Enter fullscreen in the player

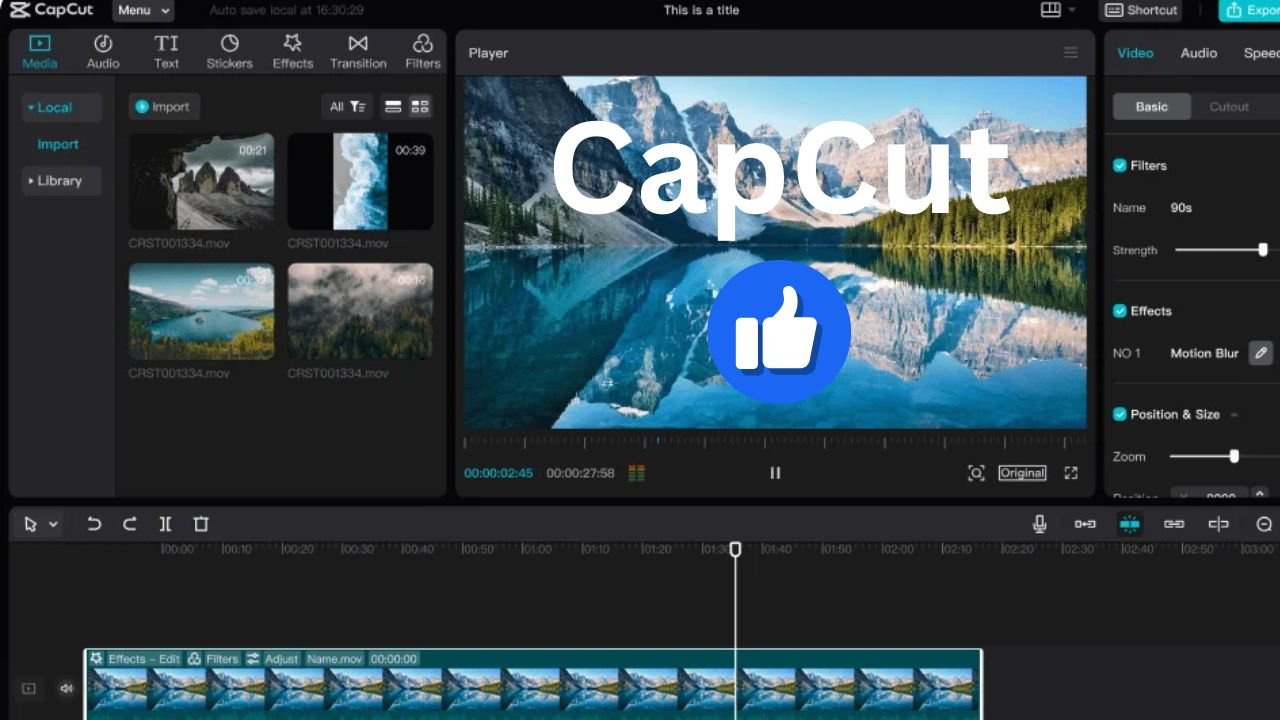(x=1071, y=473)
